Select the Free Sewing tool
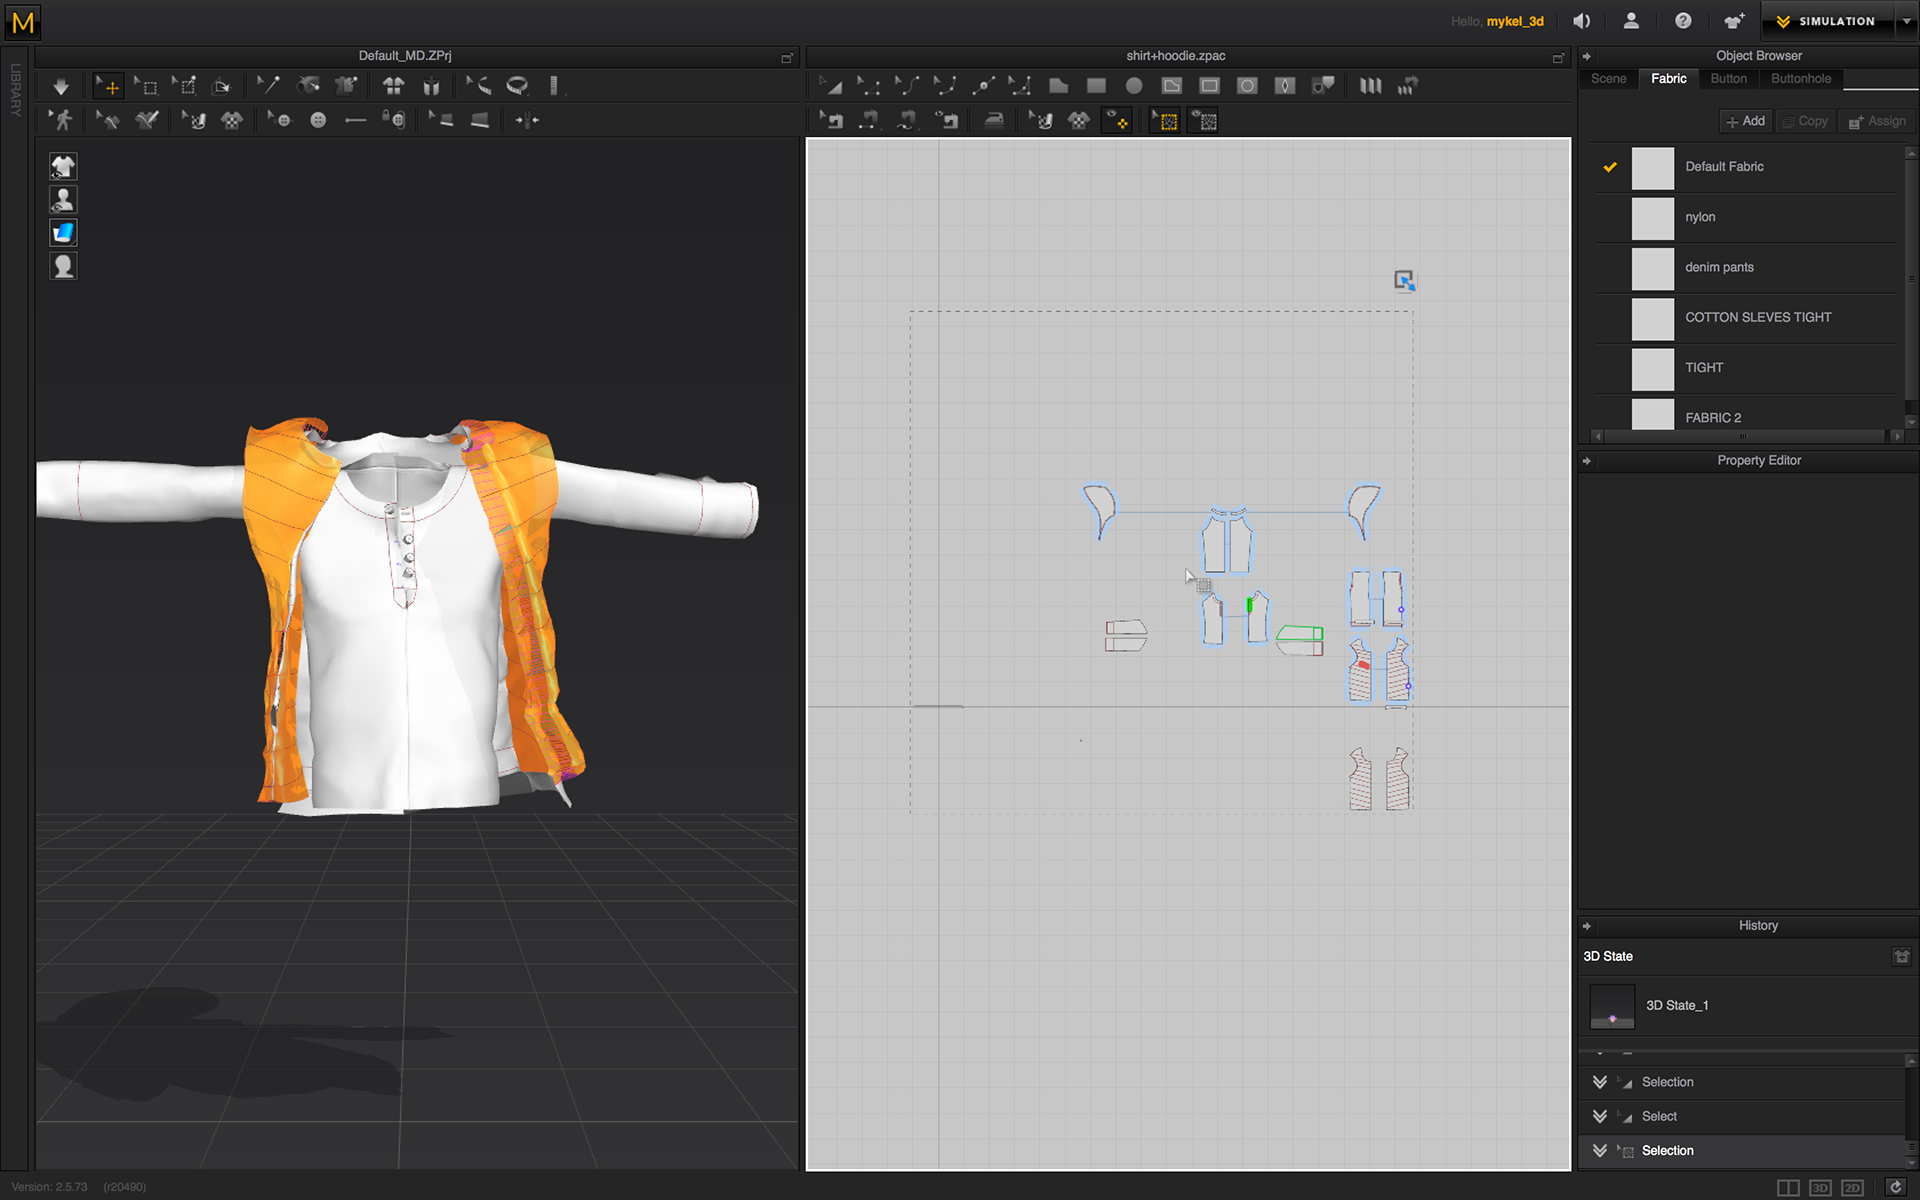Screen dimensions: 1920x1200 tap(907, 121)
